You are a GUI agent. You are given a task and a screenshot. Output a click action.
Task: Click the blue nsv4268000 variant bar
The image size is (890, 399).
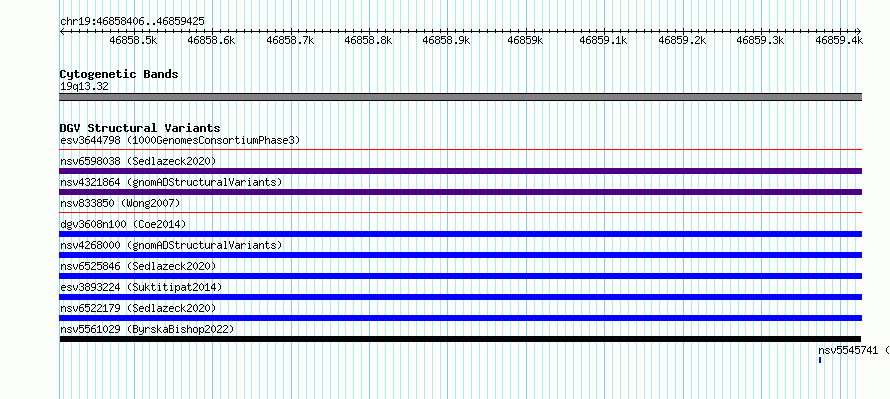(x=461, y=255)
